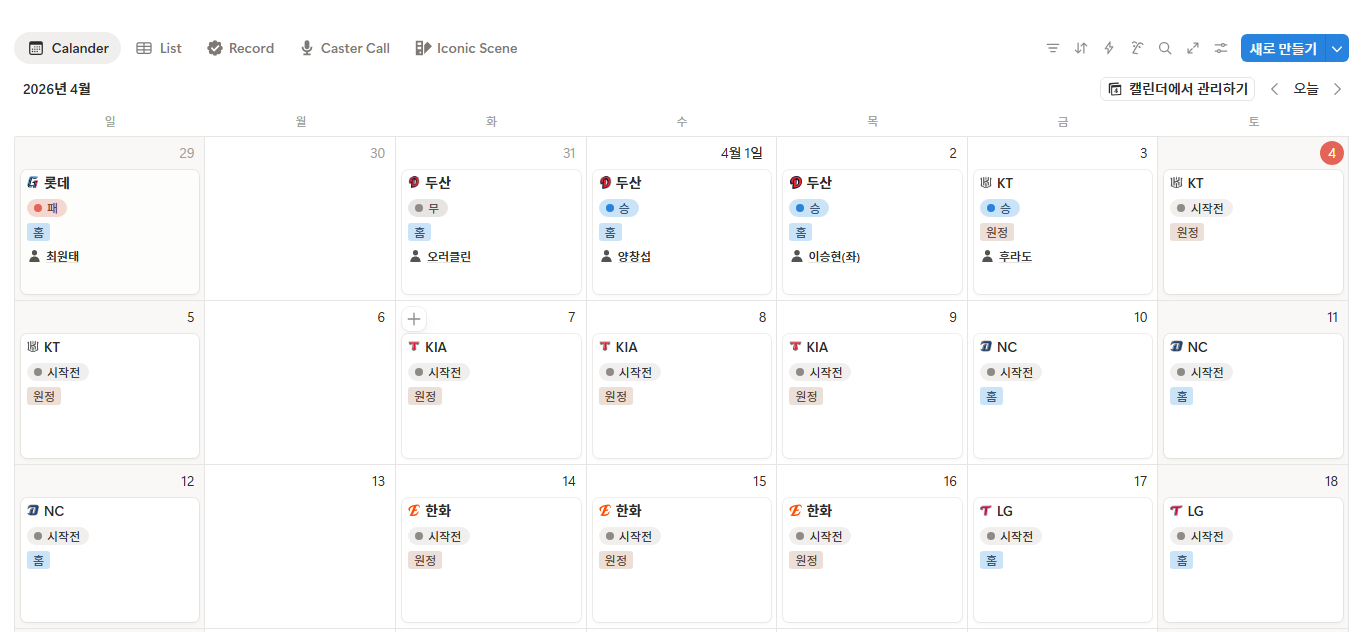Switch to the Record tab
The image size is (1361, 632).
[240, 48]
